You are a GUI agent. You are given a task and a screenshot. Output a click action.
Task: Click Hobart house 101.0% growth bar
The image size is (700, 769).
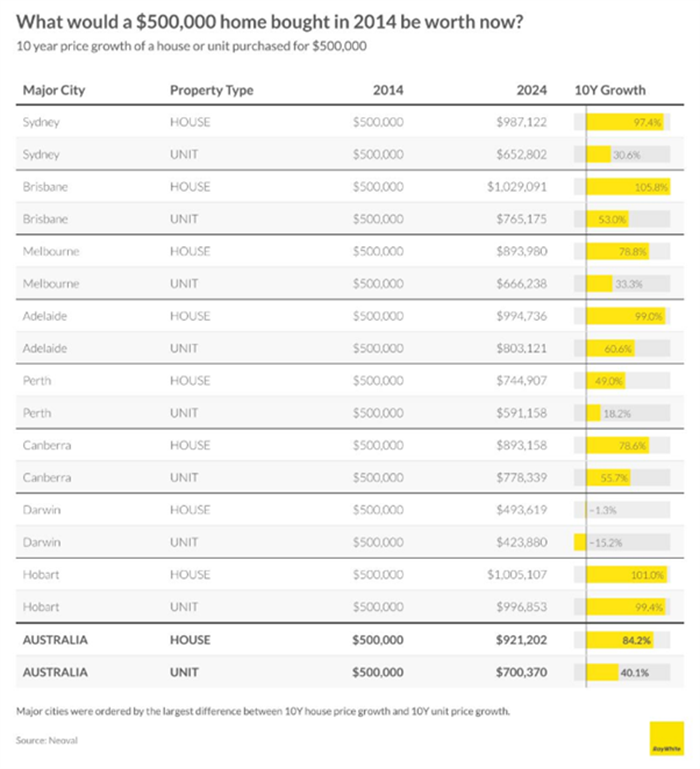tap(626, 575)
